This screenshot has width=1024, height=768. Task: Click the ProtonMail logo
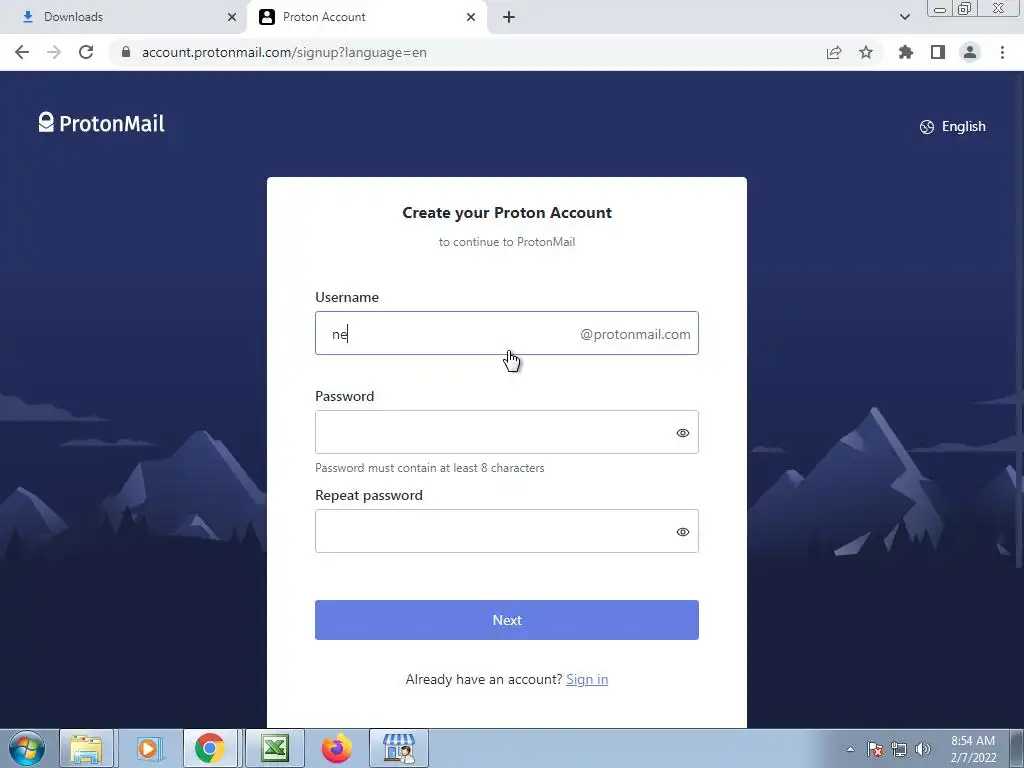click(101, 123)
